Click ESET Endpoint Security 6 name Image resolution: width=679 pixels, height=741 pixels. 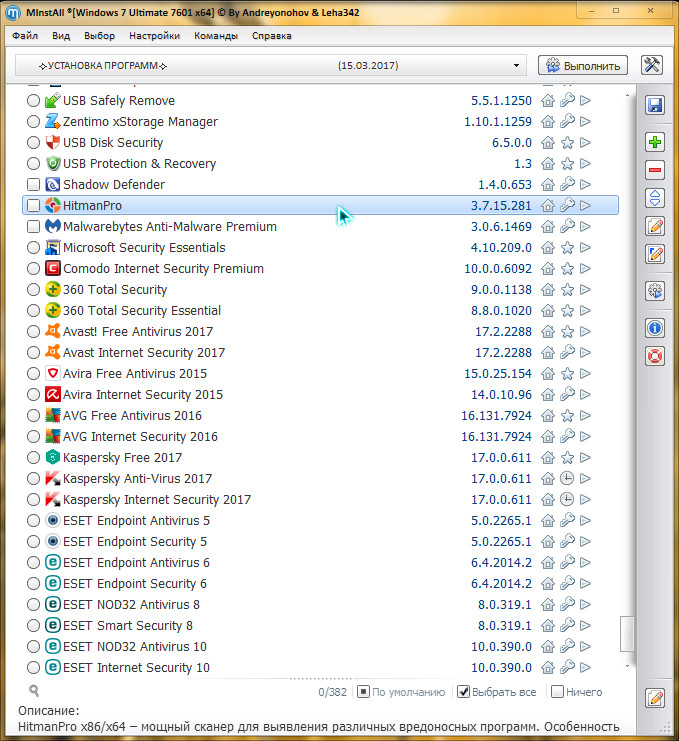(x=135, y=584)
